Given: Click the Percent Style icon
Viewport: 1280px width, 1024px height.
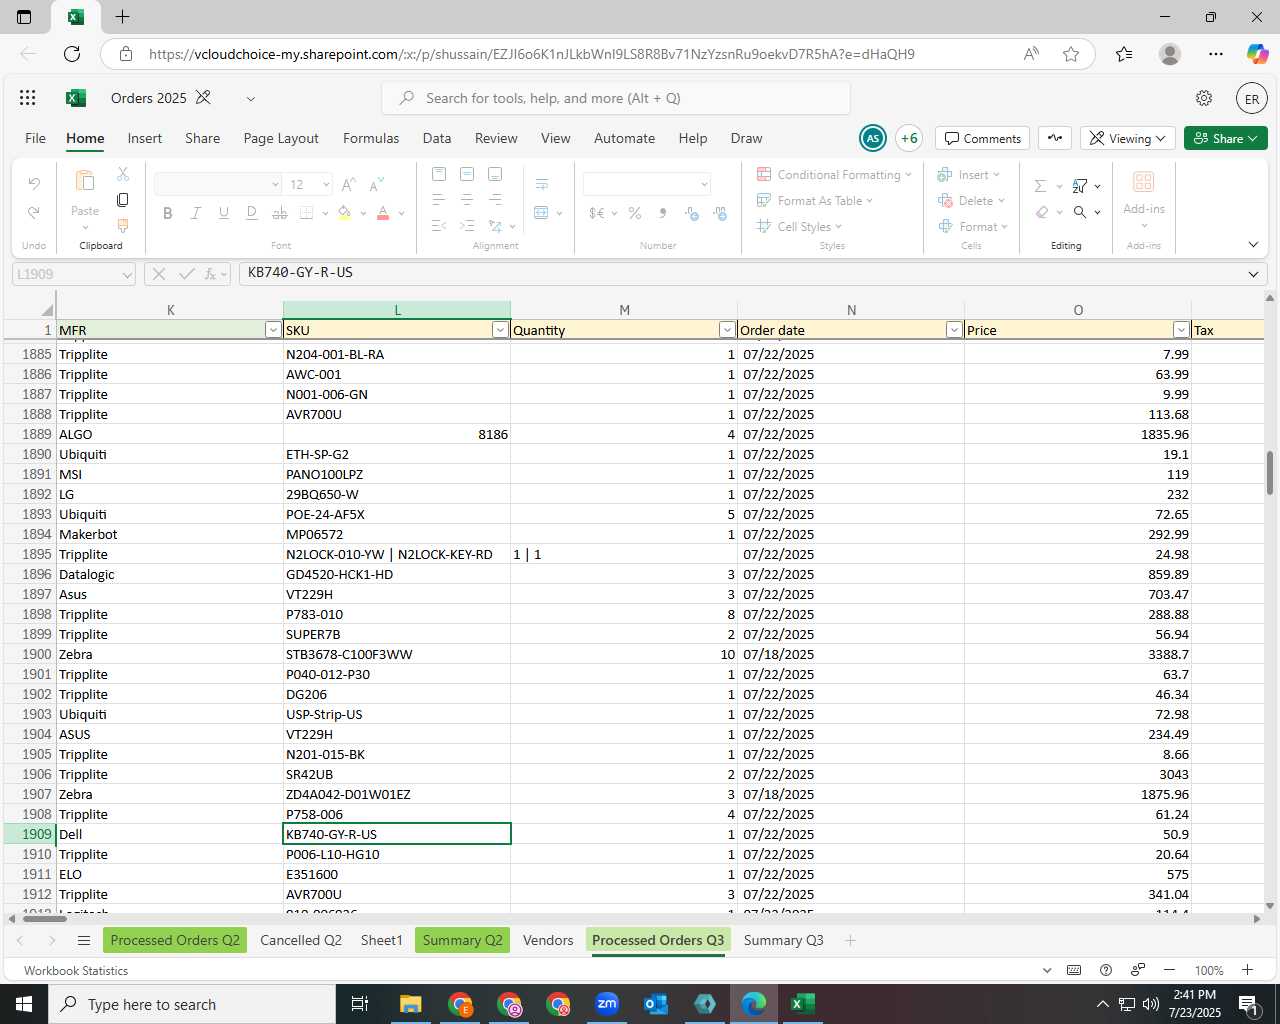Looking at the screenshot, I should coord(634,213).
